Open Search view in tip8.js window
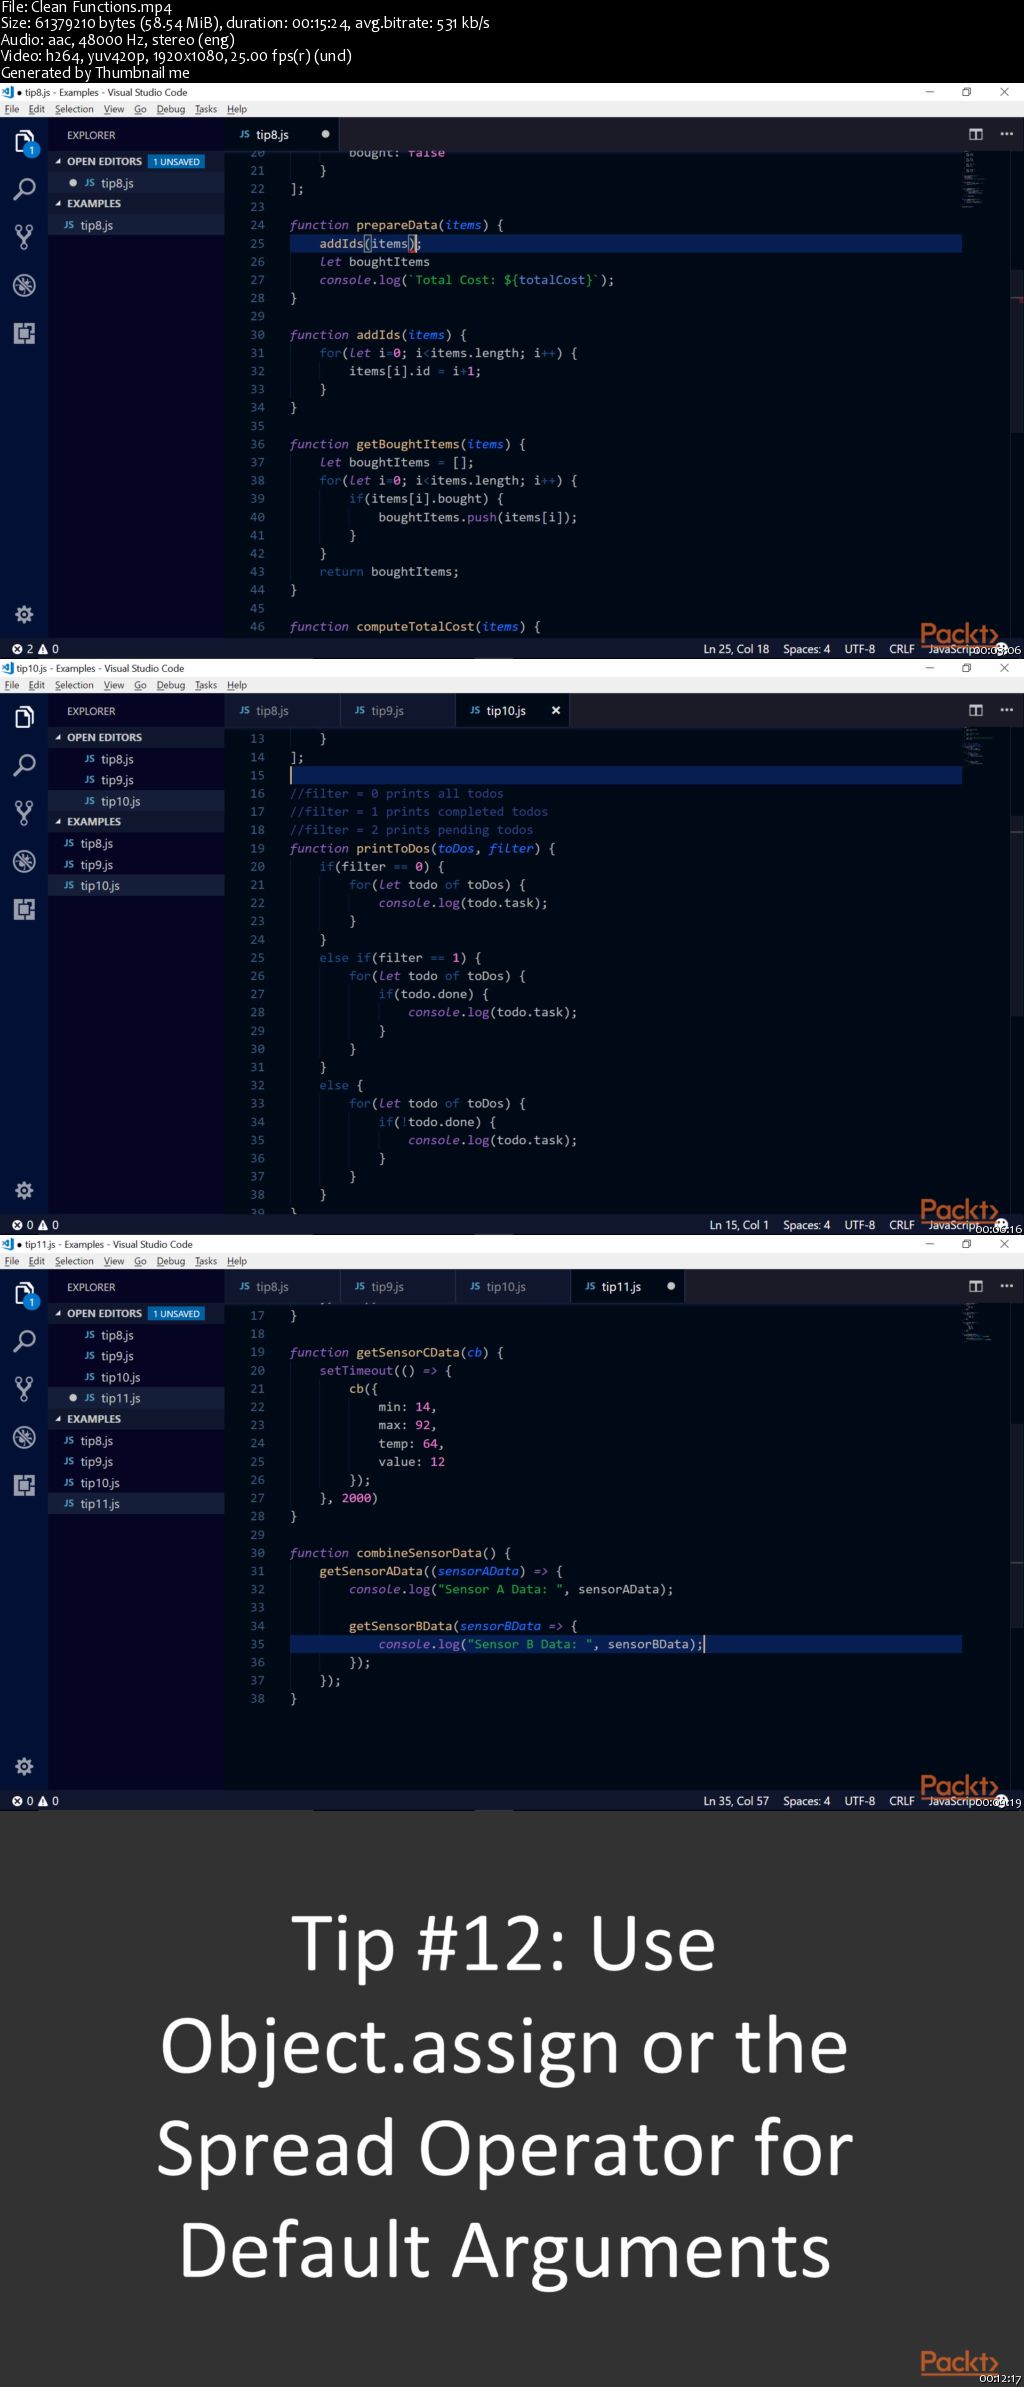 [x=24, y=189]
